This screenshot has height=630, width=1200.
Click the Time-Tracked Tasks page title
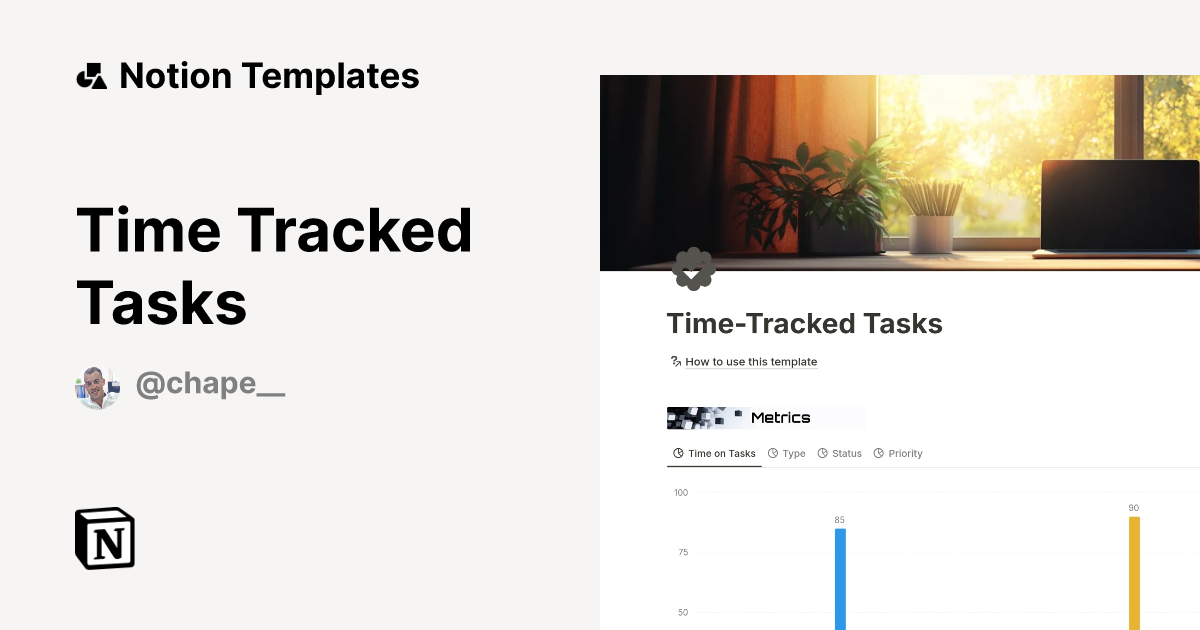805,323
